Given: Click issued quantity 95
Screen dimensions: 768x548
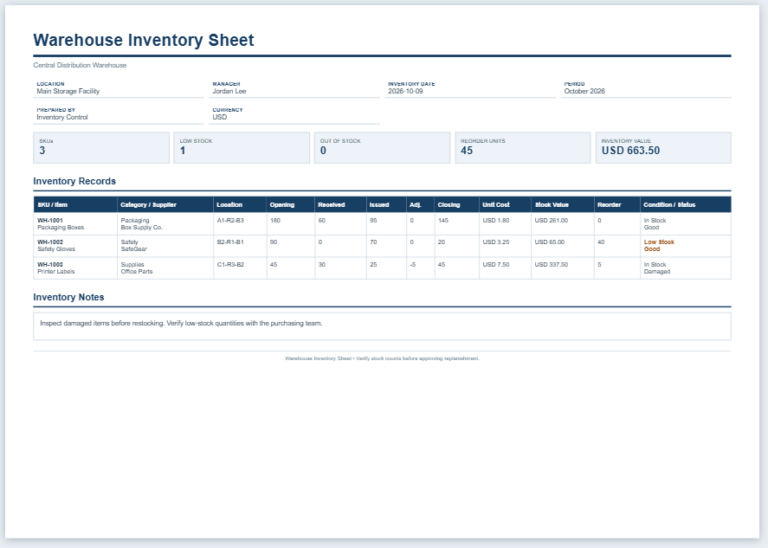Looking at the screenshot, I should 373,220.
